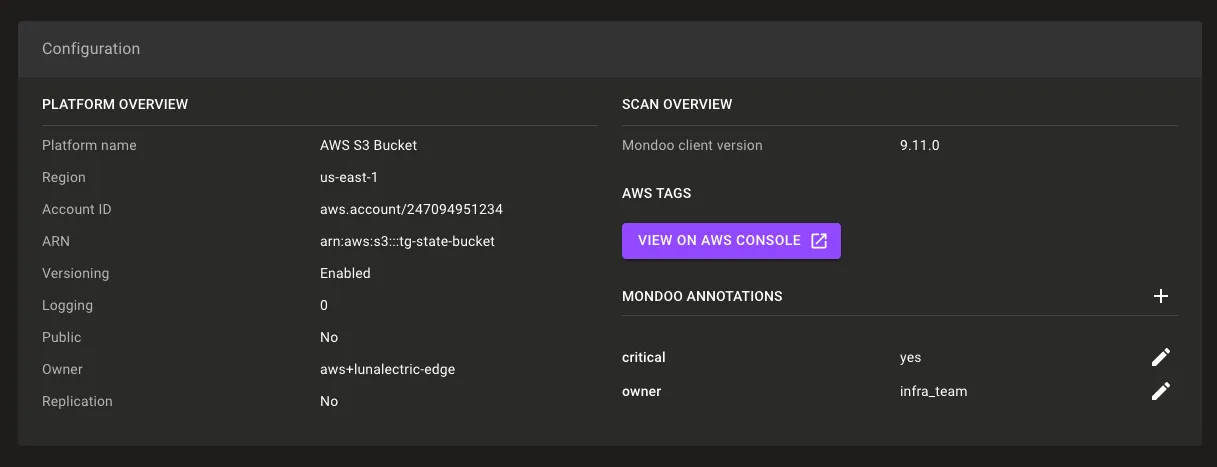Select the 'Platform name' label
This screenshot has height=467, width=1217.
coord(89,145)
